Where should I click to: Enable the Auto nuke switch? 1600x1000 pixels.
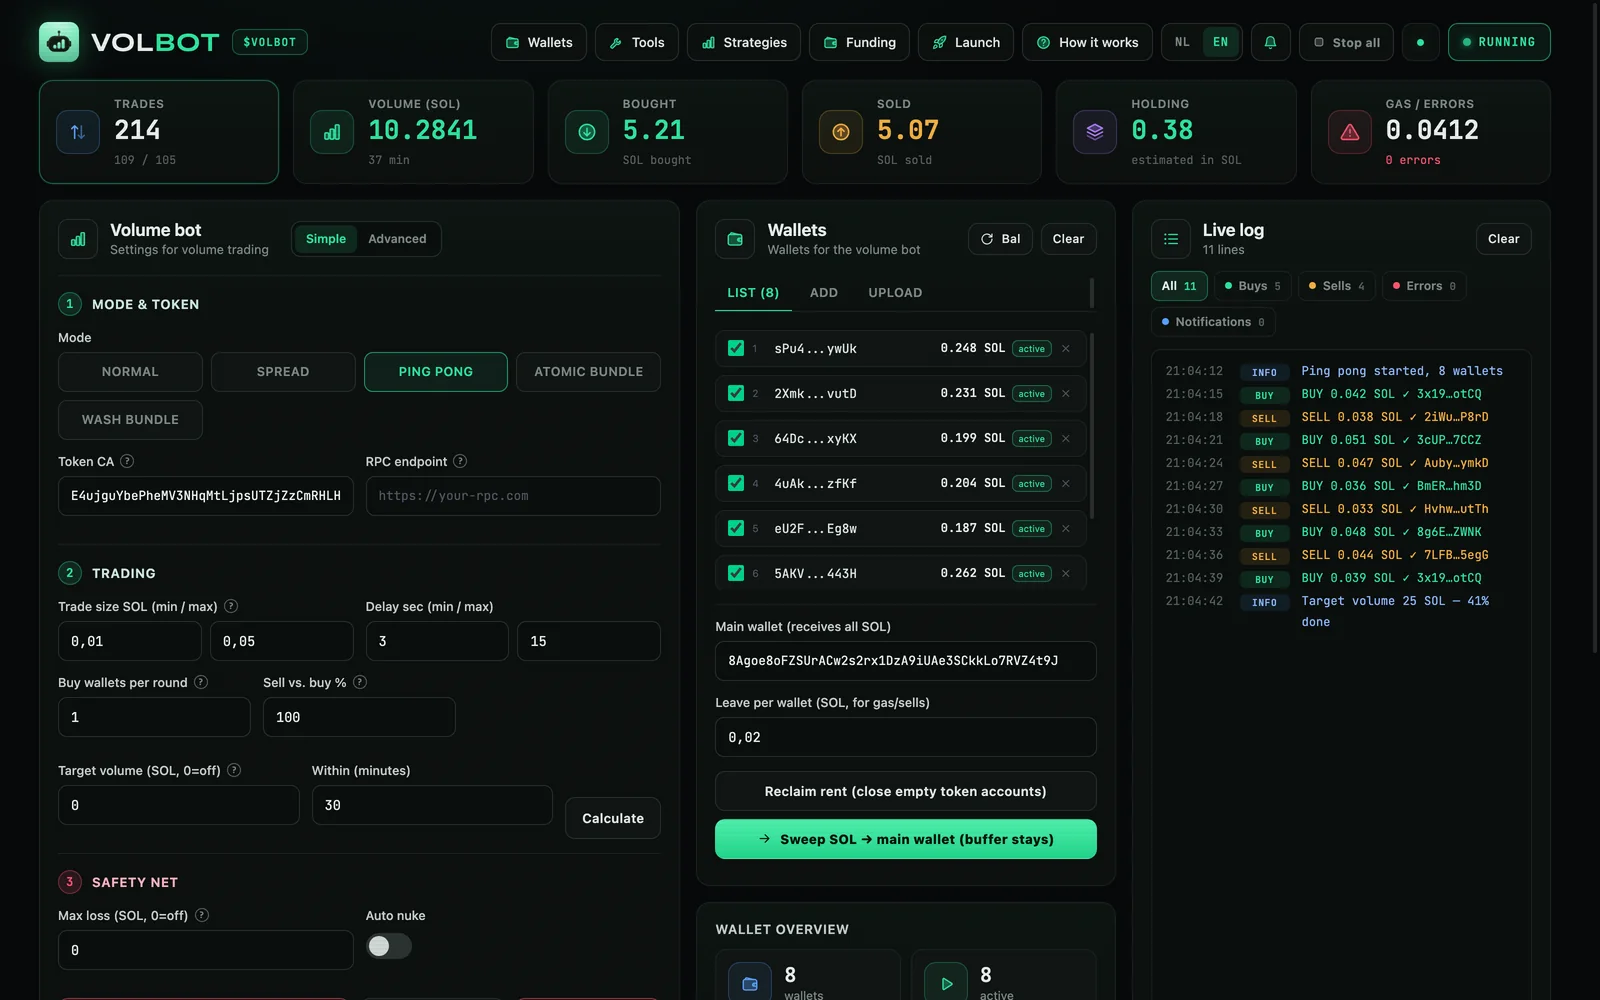pyautogui.click(x=388, y=946)
